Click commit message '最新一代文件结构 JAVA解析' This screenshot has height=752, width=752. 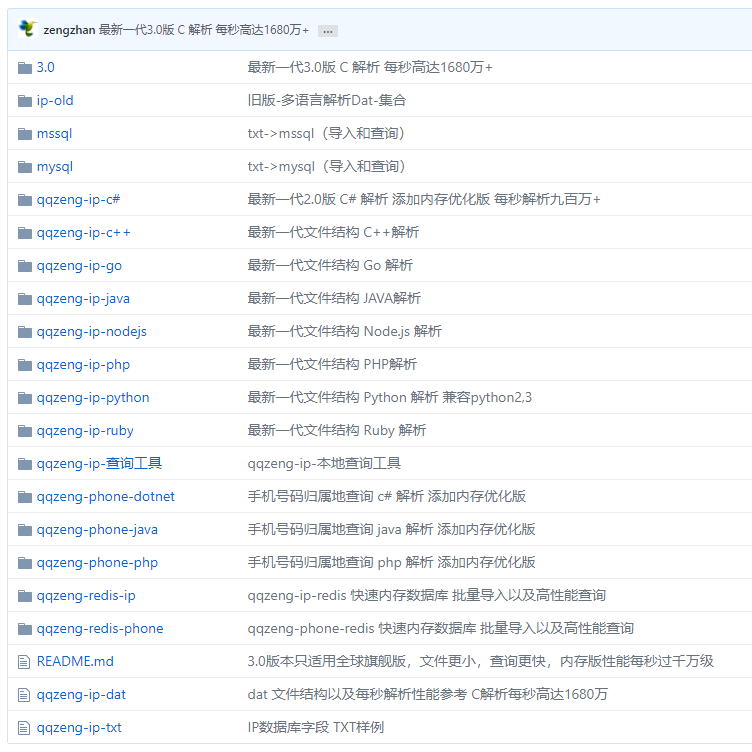click(334, 298)
